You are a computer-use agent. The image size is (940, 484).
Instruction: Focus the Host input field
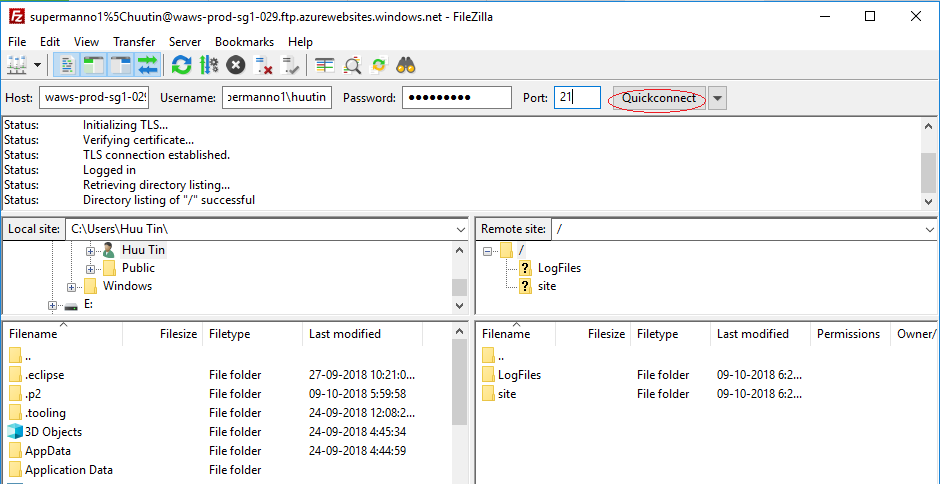pyautogui.click(x=94, y=98)
